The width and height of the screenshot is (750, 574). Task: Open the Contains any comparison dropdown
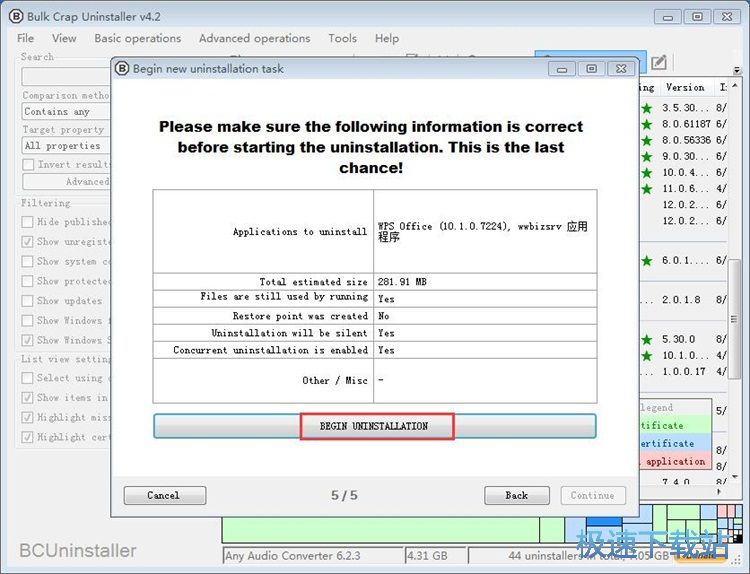66,111
